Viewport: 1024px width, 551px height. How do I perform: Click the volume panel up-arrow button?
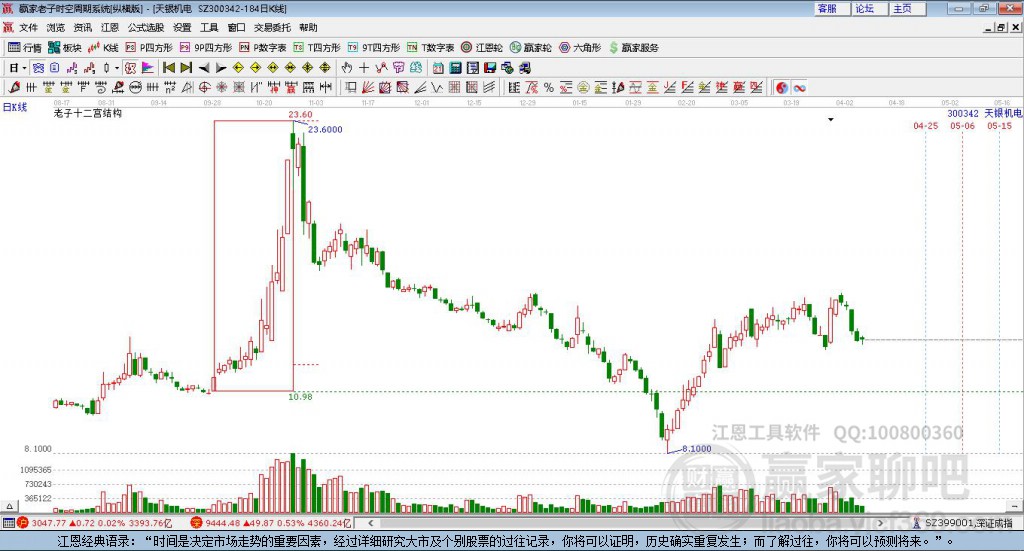[9, 506]
